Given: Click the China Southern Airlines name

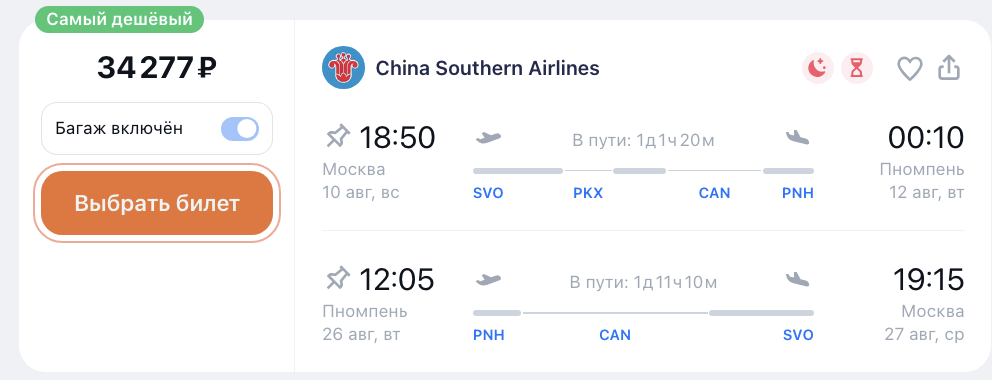Looking at the screenshot, I should [487, 68].
